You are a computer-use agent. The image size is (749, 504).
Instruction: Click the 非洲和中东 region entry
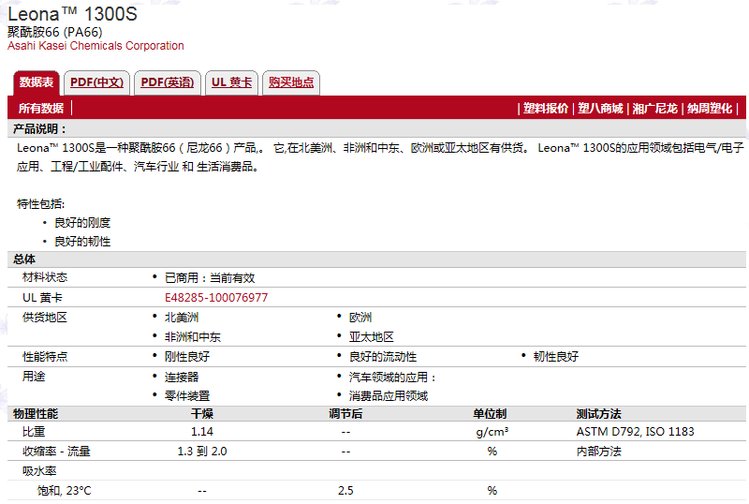(x=193, y=337)
